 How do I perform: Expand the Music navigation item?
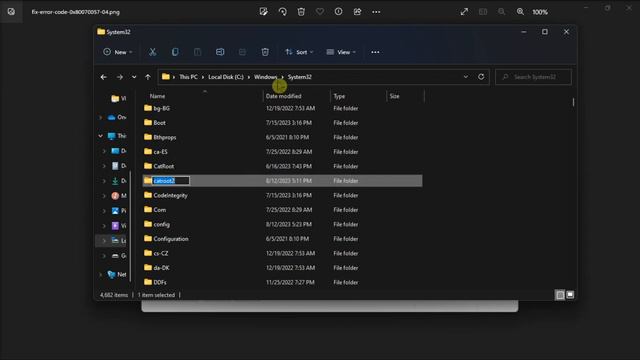click(104, 196)
